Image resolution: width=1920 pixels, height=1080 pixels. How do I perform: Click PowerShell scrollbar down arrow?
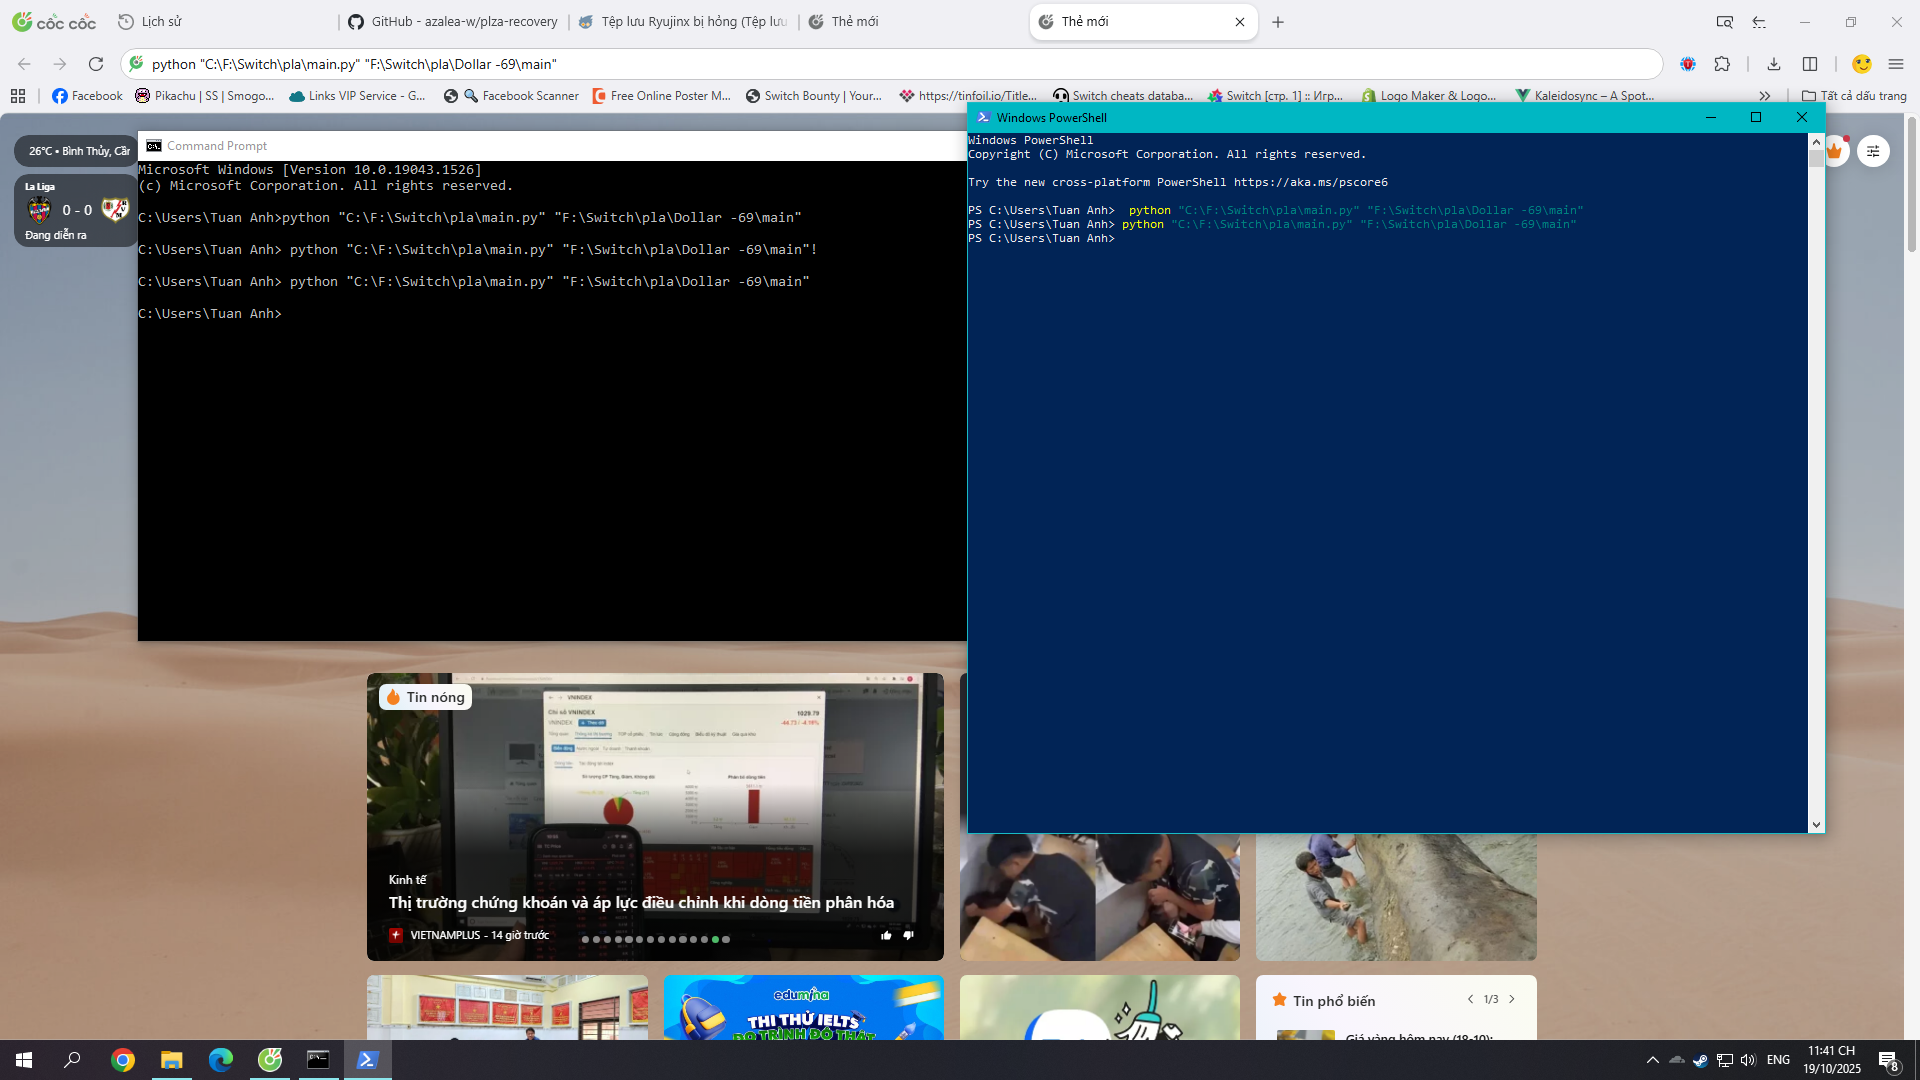point(1816,825)
